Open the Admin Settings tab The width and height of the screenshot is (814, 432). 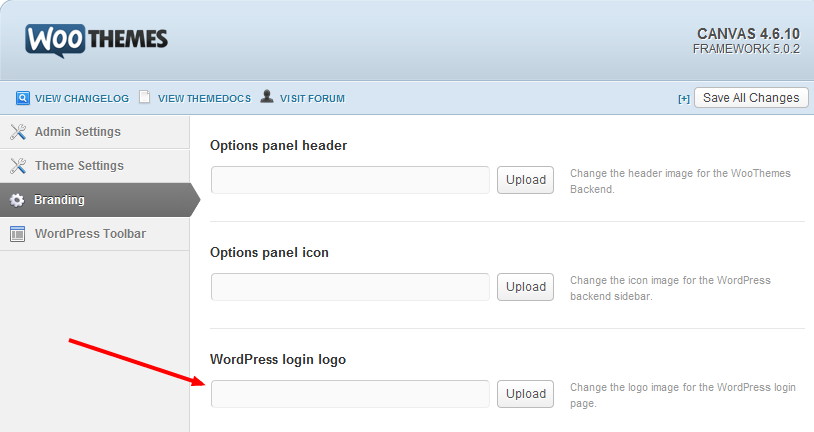[78, 132]
